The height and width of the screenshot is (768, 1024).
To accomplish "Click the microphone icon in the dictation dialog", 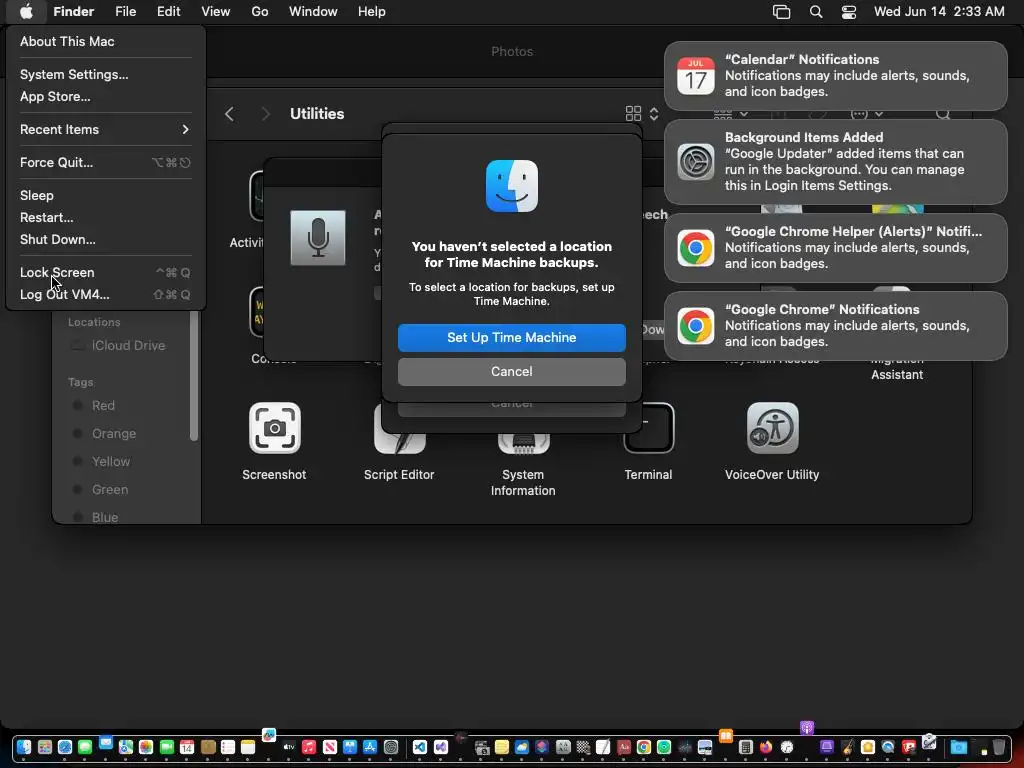I will tap(318, 238).
